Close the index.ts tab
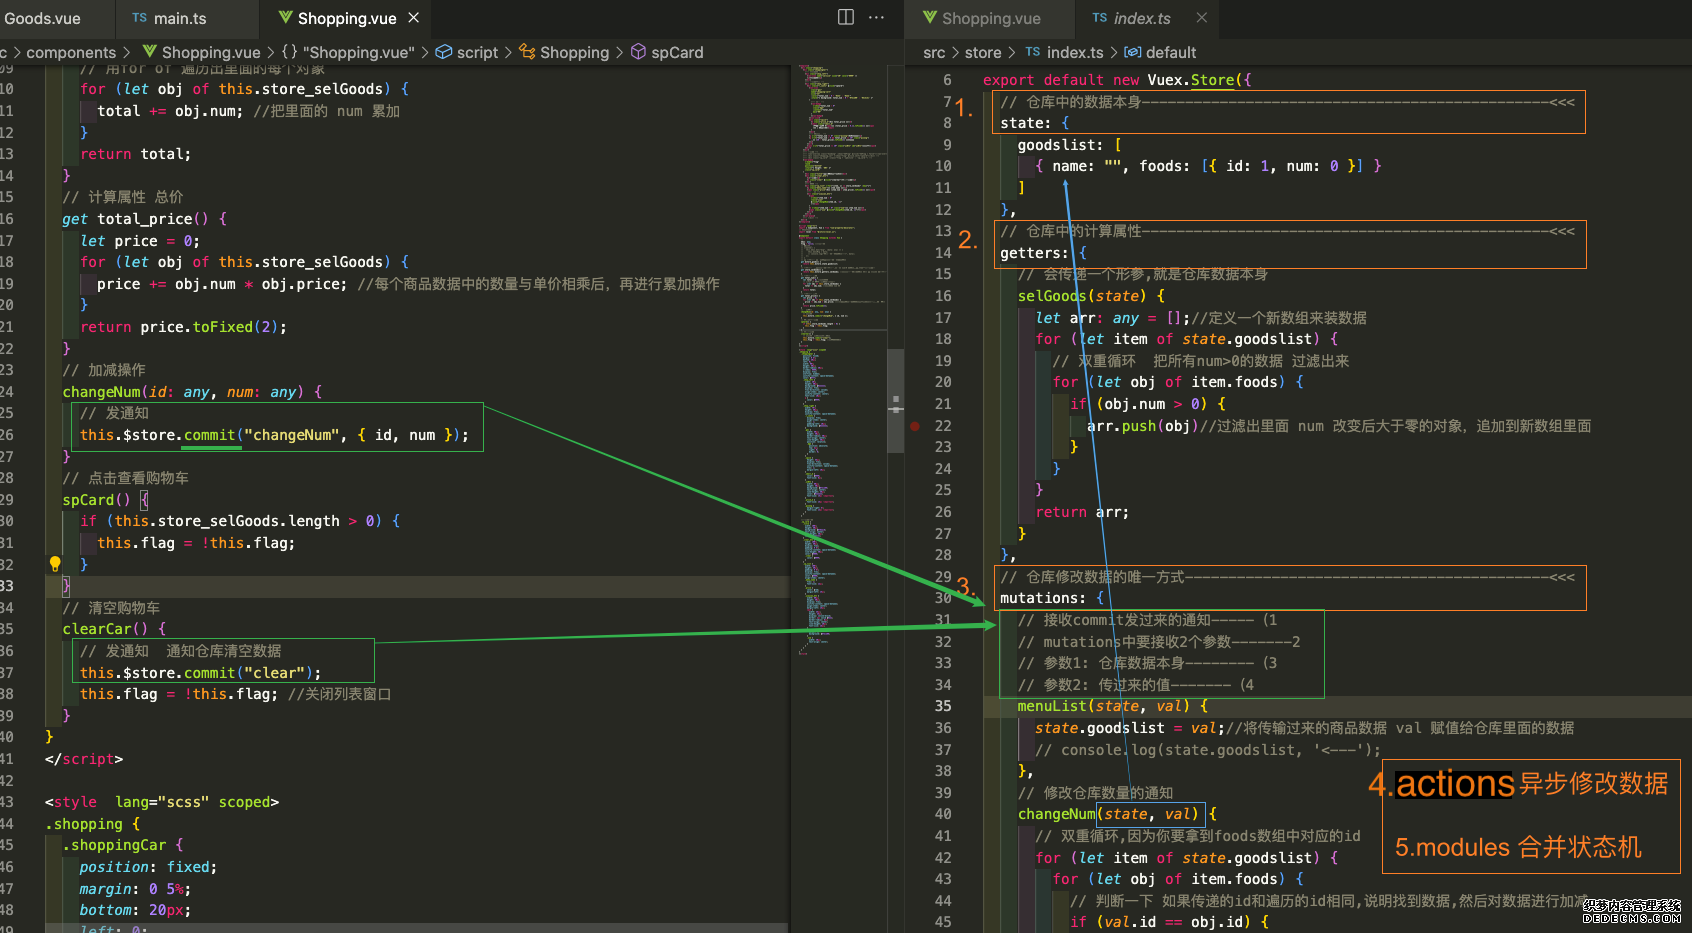Image resolution: width=1692 pixels, height=933 pixels. pyautogui.click(x=1202, y=18)
